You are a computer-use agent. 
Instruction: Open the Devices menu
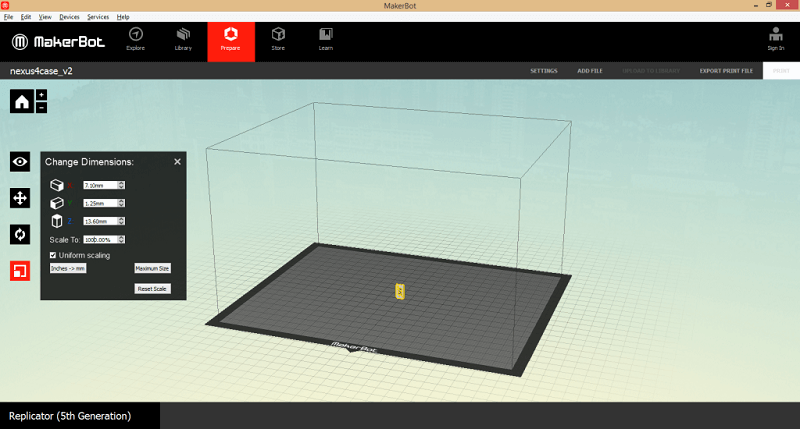tap(69, 17)
